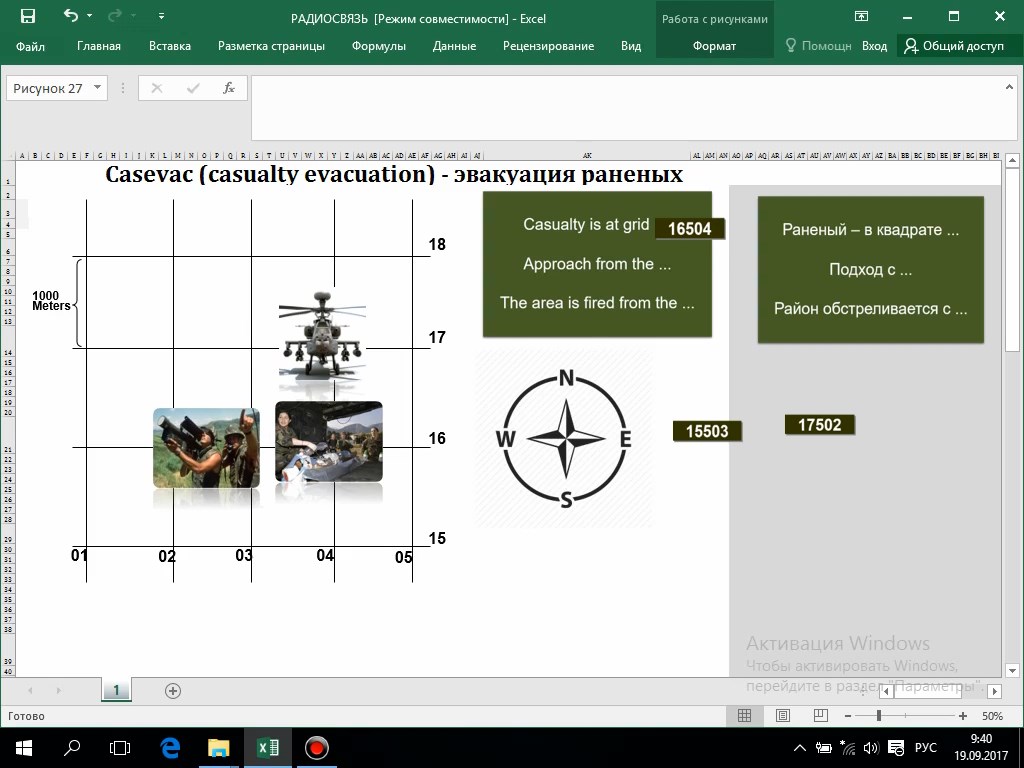The height and width of the screenshot is (768, 1024).
Task: Open File Explorer from the taskbar
Action: 219,748
